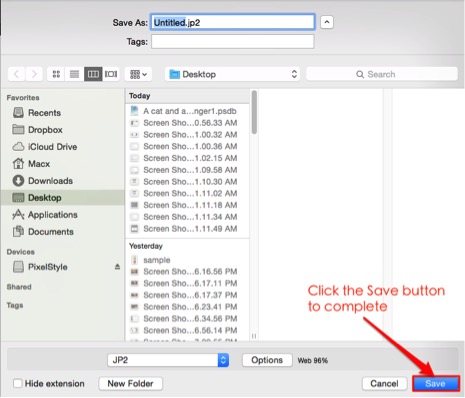Select Screen Sho...0.56.33 AM file
This screenshot has height=398, width=465.
[x=187, y=123]
